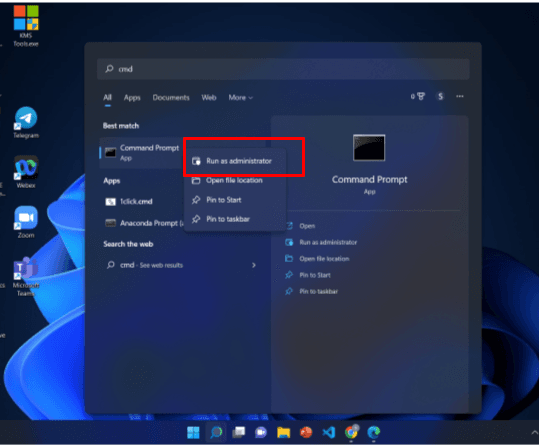Choose Open file location in context menu
The image size is (539, 446).
click(235, 181)
